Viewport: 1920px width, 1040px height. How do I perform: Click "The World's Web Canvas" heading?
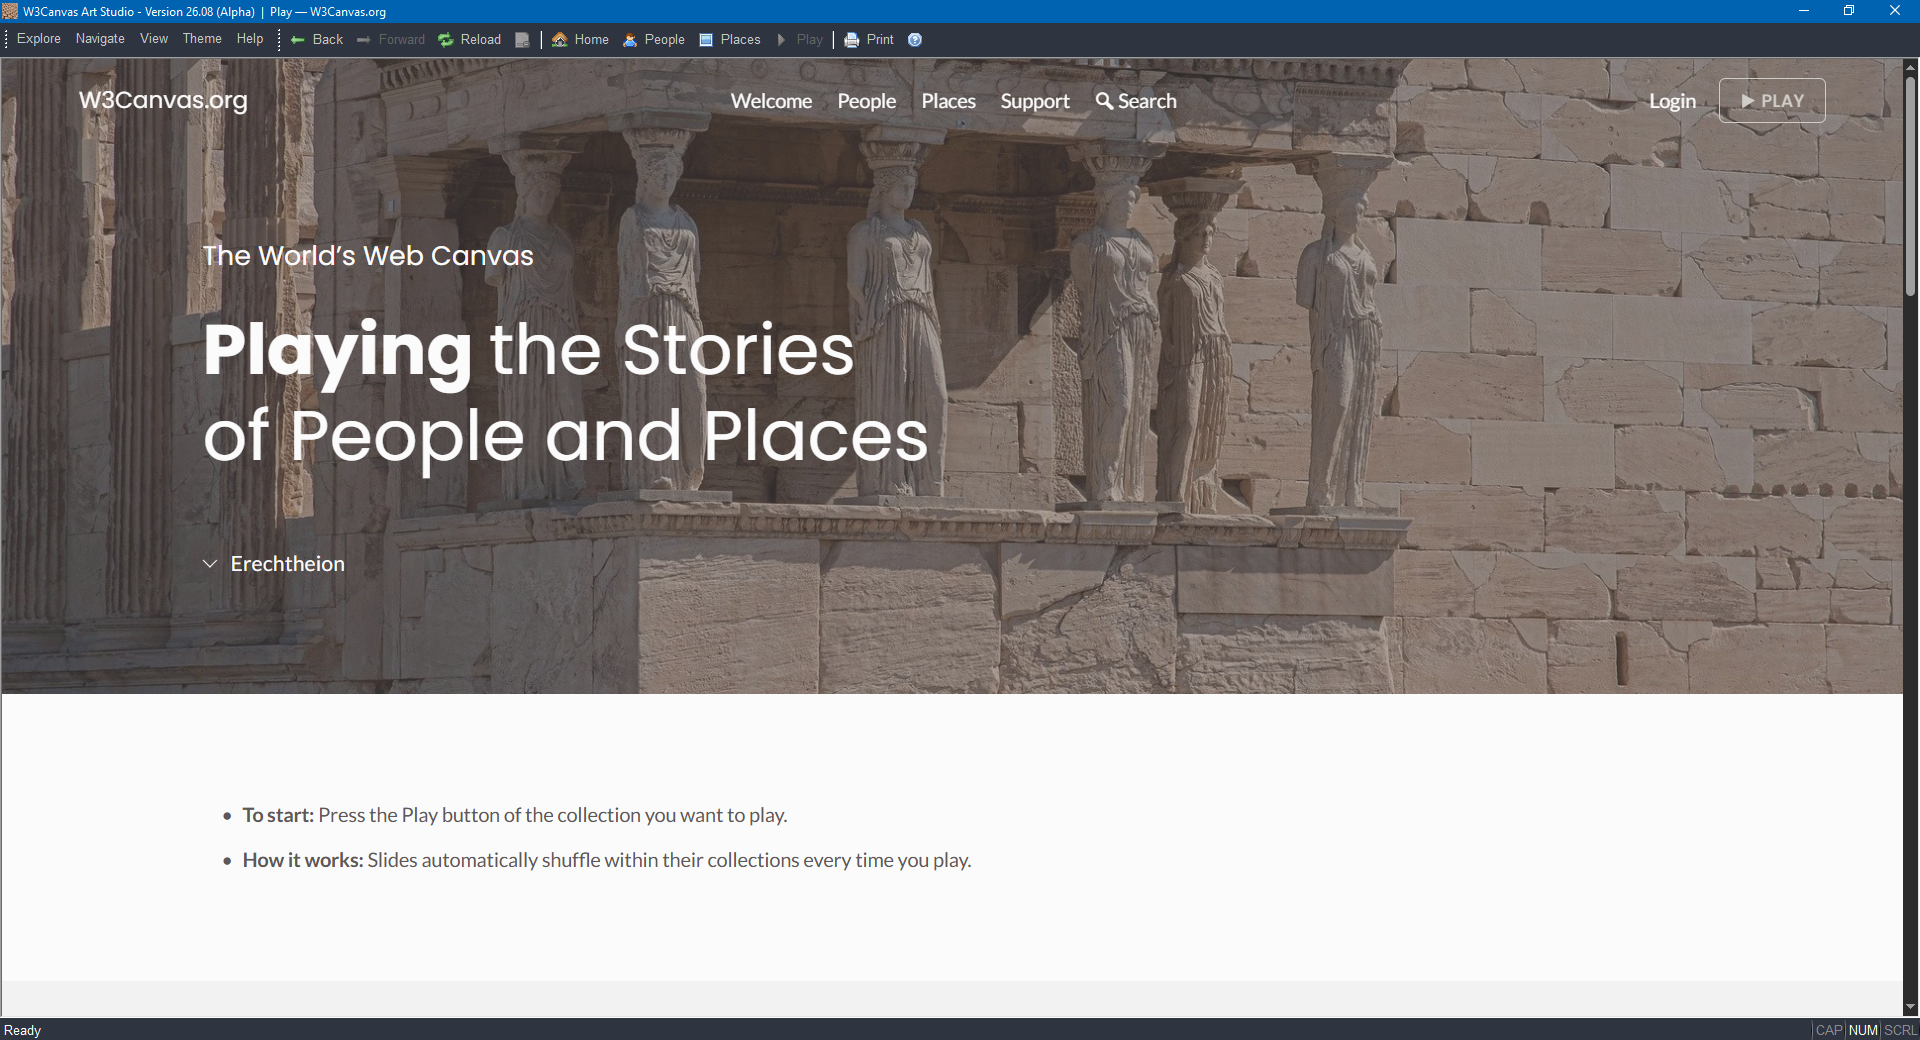coord(368,256)
